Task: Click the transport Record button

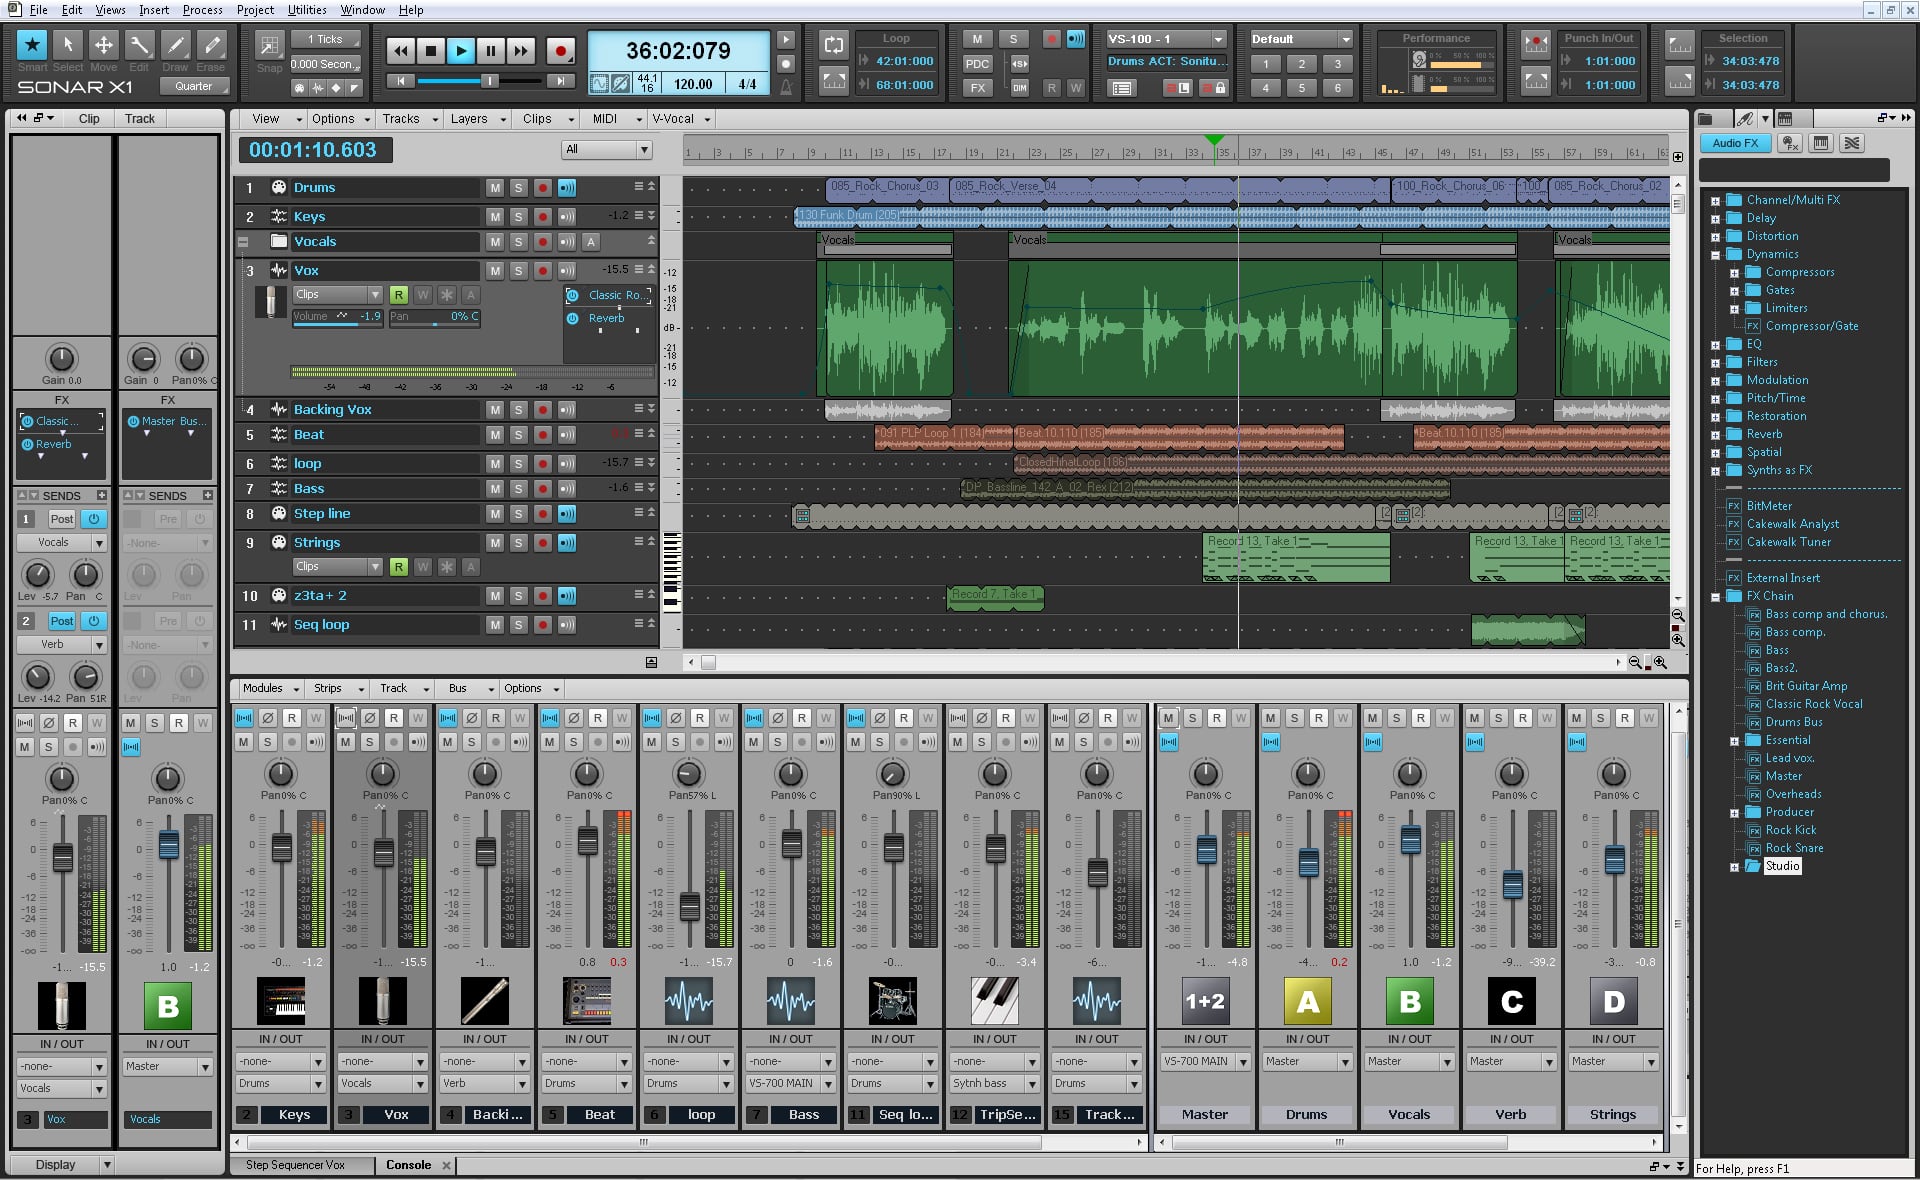Action: [561, 50]
